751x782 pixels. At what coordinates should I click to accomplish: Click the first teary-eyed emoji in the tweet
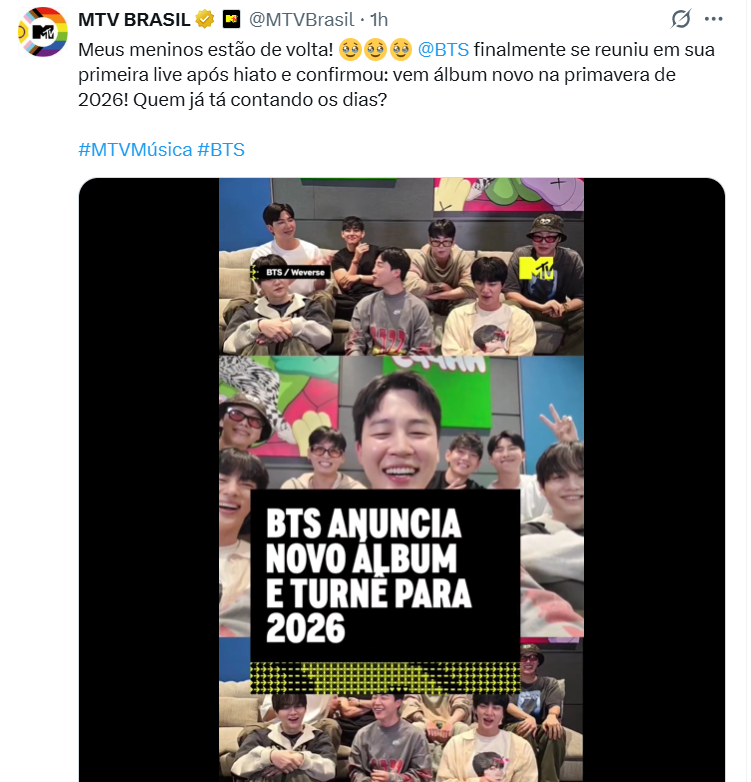[x=350, y=50]
